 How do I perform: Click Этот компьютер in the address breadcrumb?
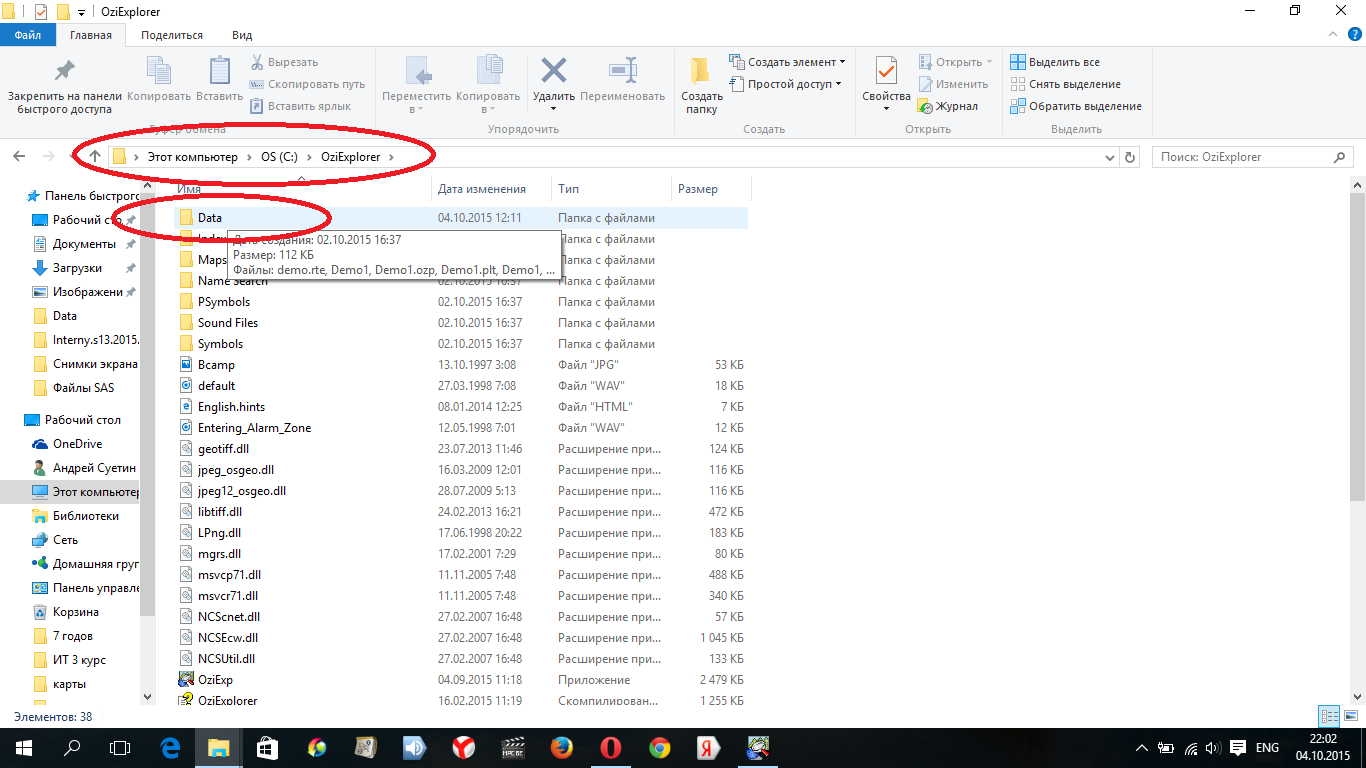[193, 157]
